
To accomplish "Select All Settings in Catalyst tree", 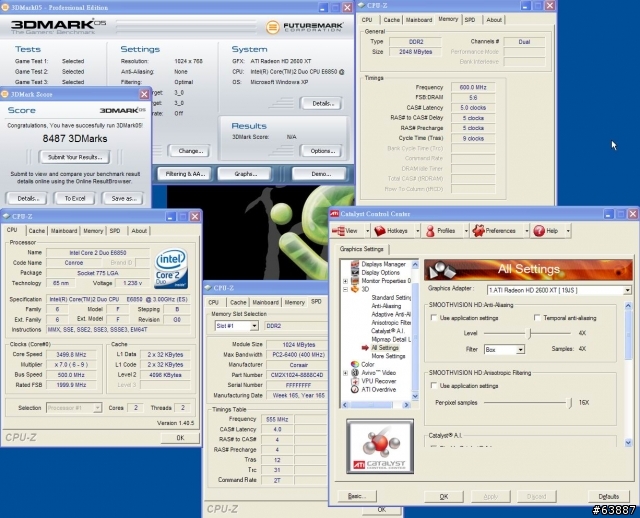I will 385,348.
